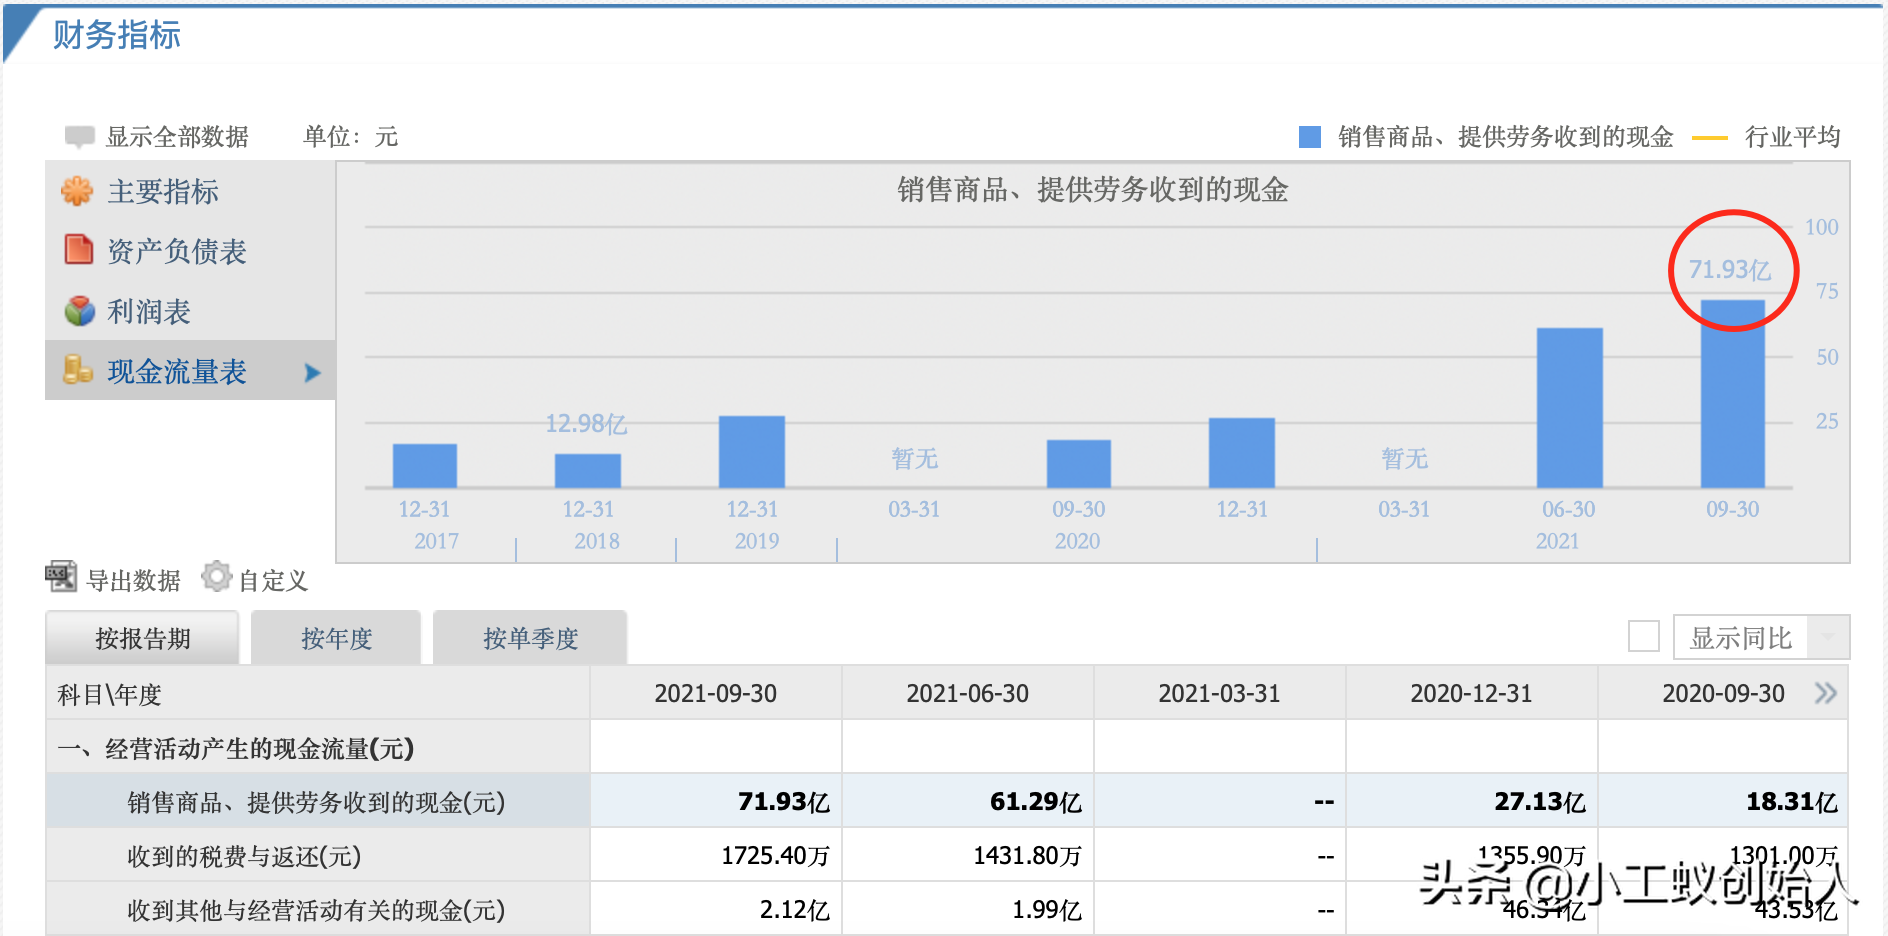
Task: Select the 按报告期 tab
Action: click(x=142, y=638)
